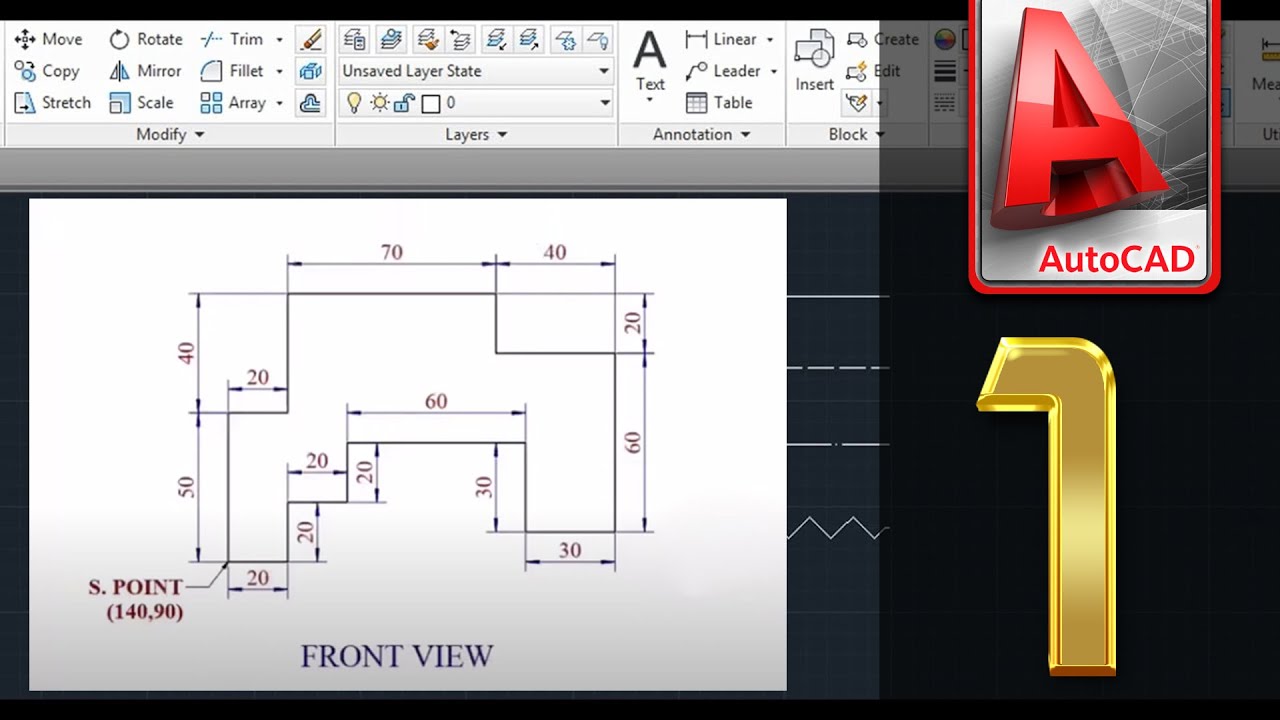This screenshot has height=720, width=1280.
Task: Click the Layer Freeze icon
Action: pos(565,39)
